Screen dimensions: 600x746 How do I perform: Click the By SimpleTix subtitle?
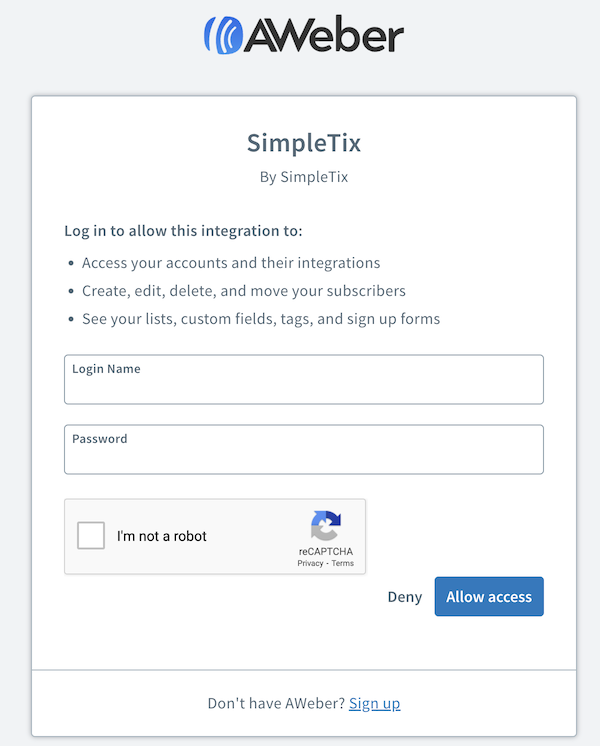tap(304, 177)
